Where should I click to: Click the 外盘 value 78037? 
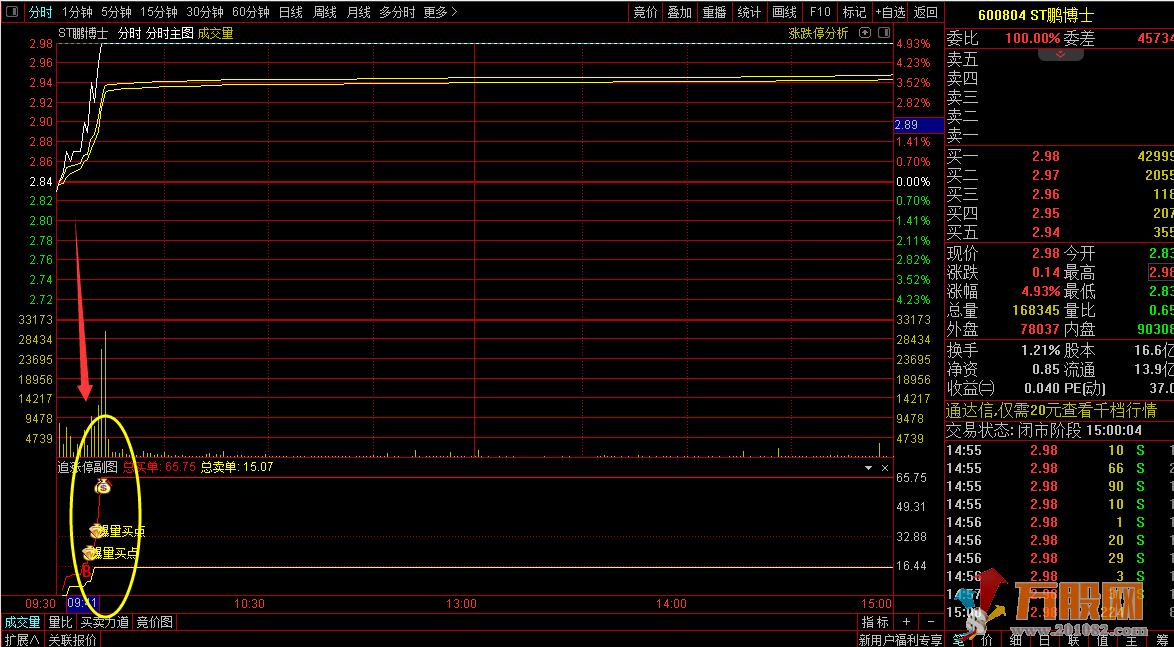coord(1038,329)
